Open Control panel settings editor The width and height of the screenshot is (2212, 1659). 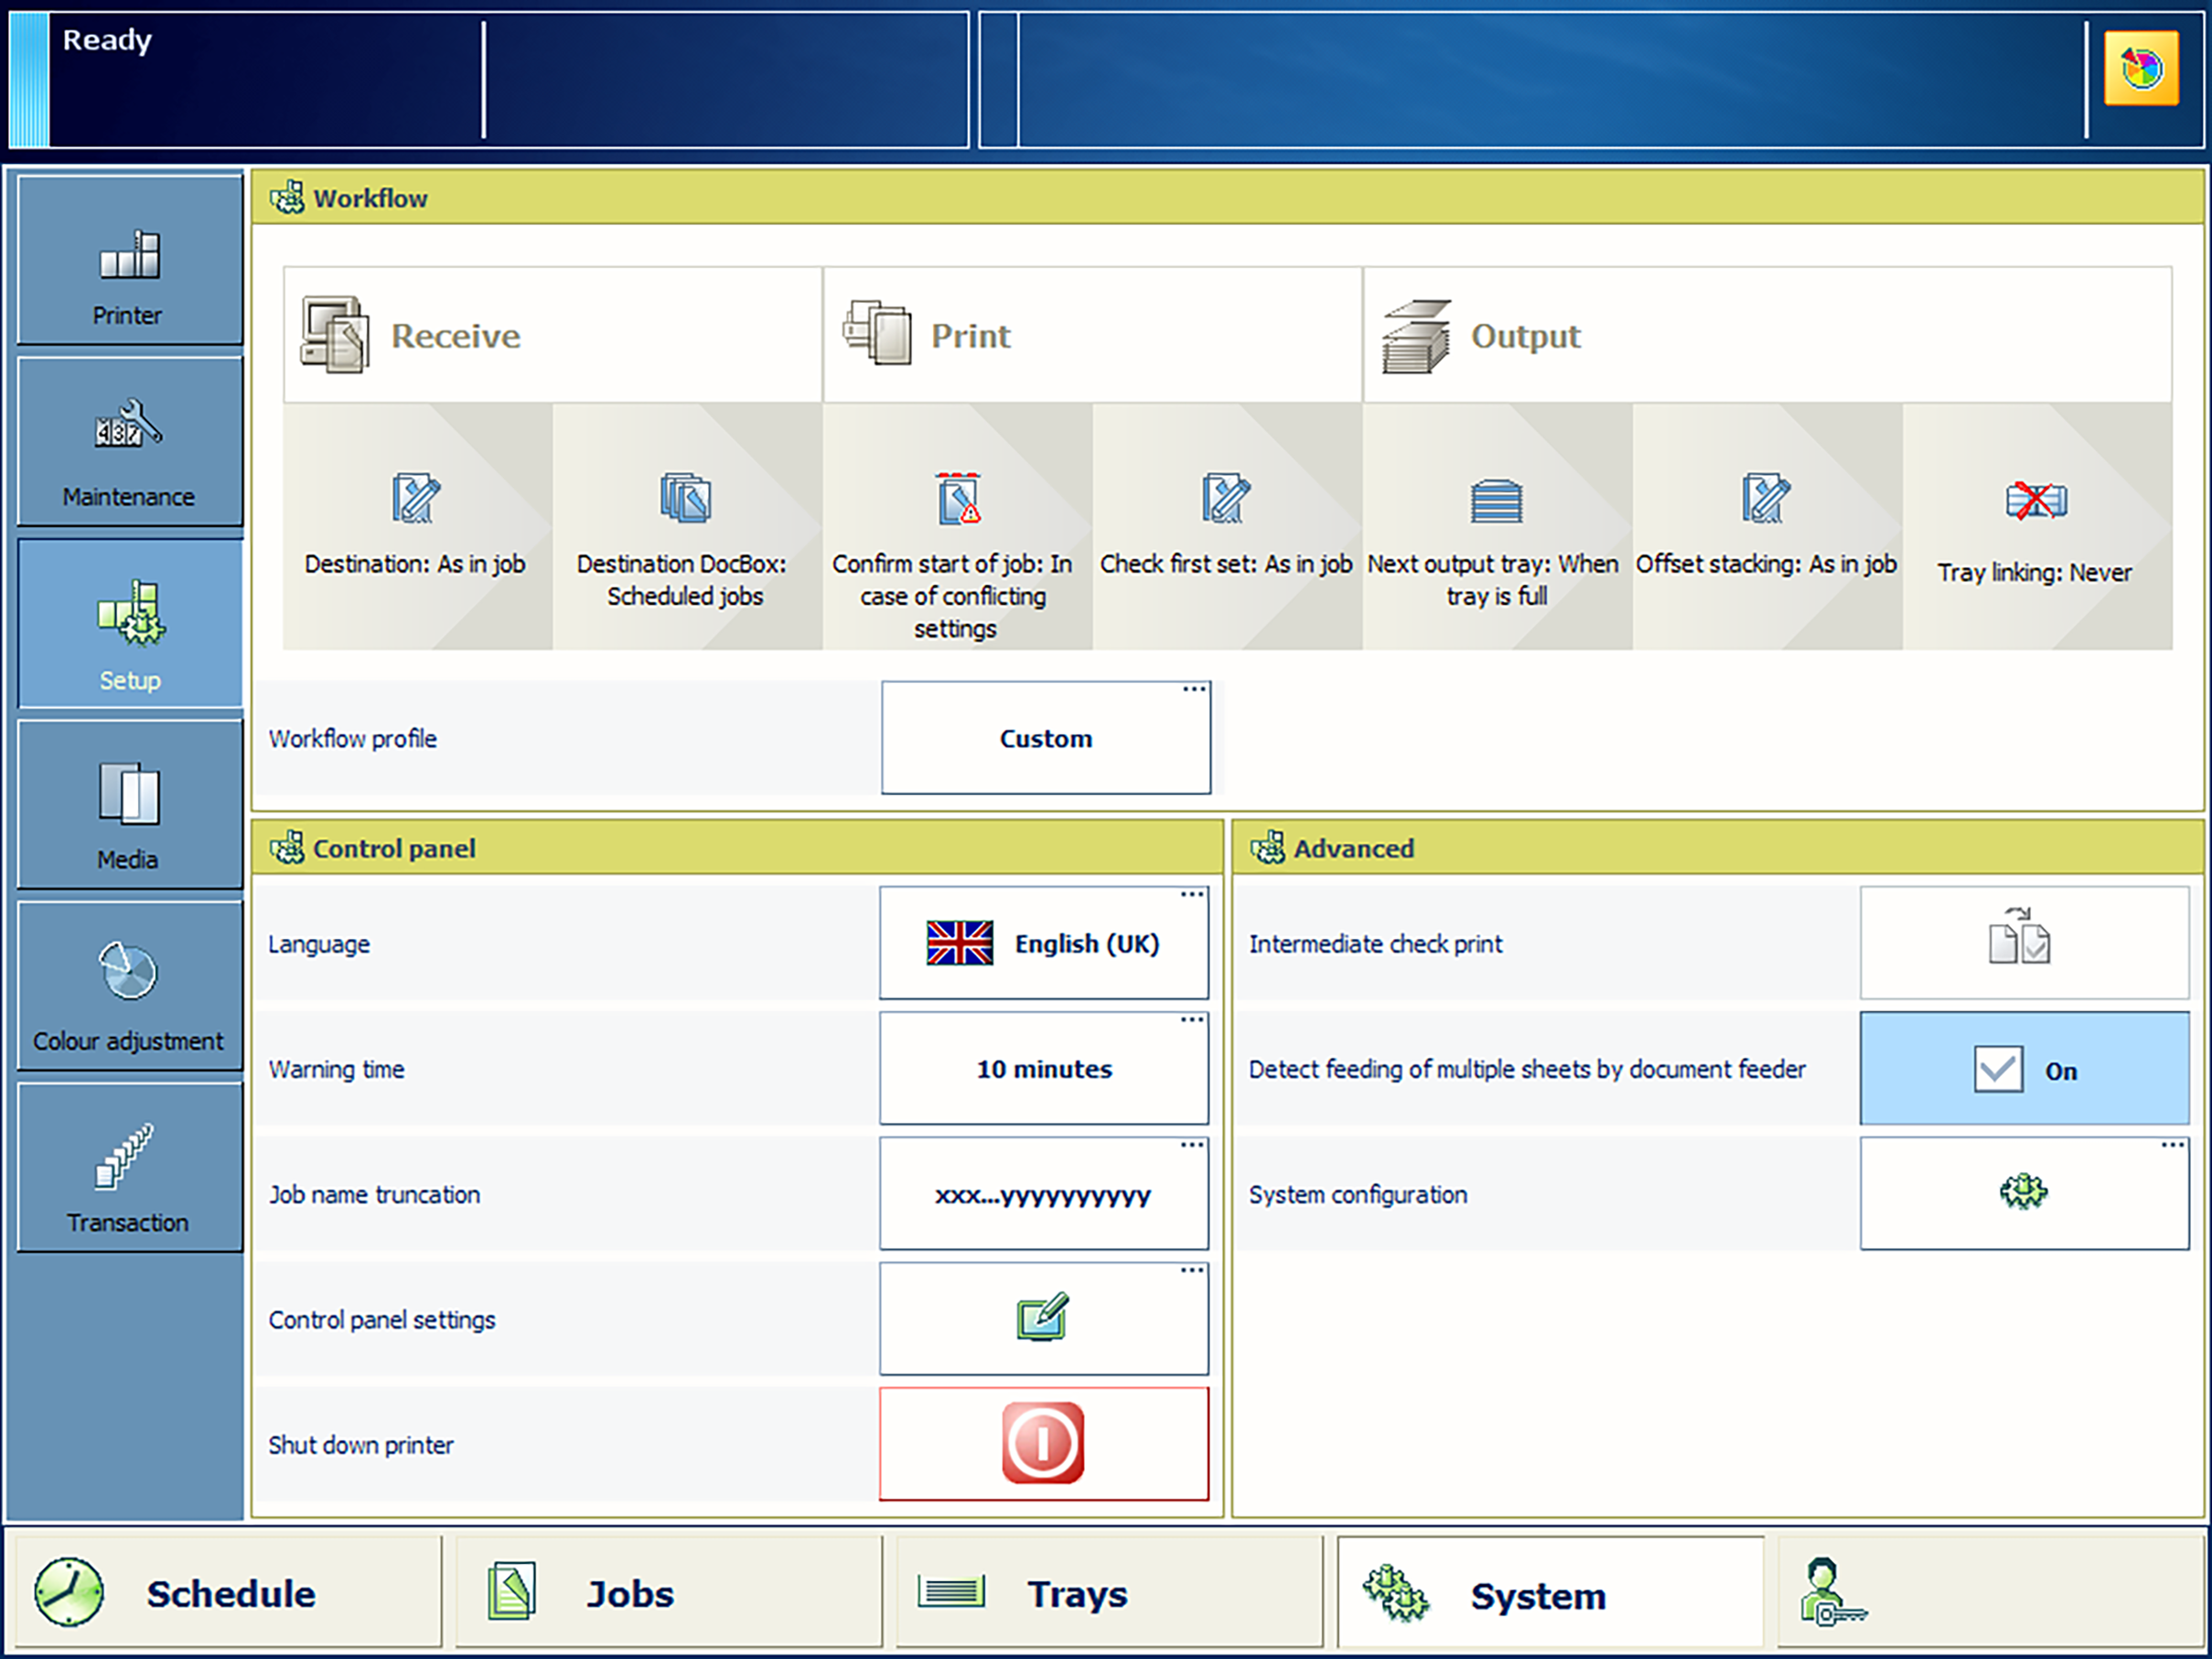point(1043,1319)
